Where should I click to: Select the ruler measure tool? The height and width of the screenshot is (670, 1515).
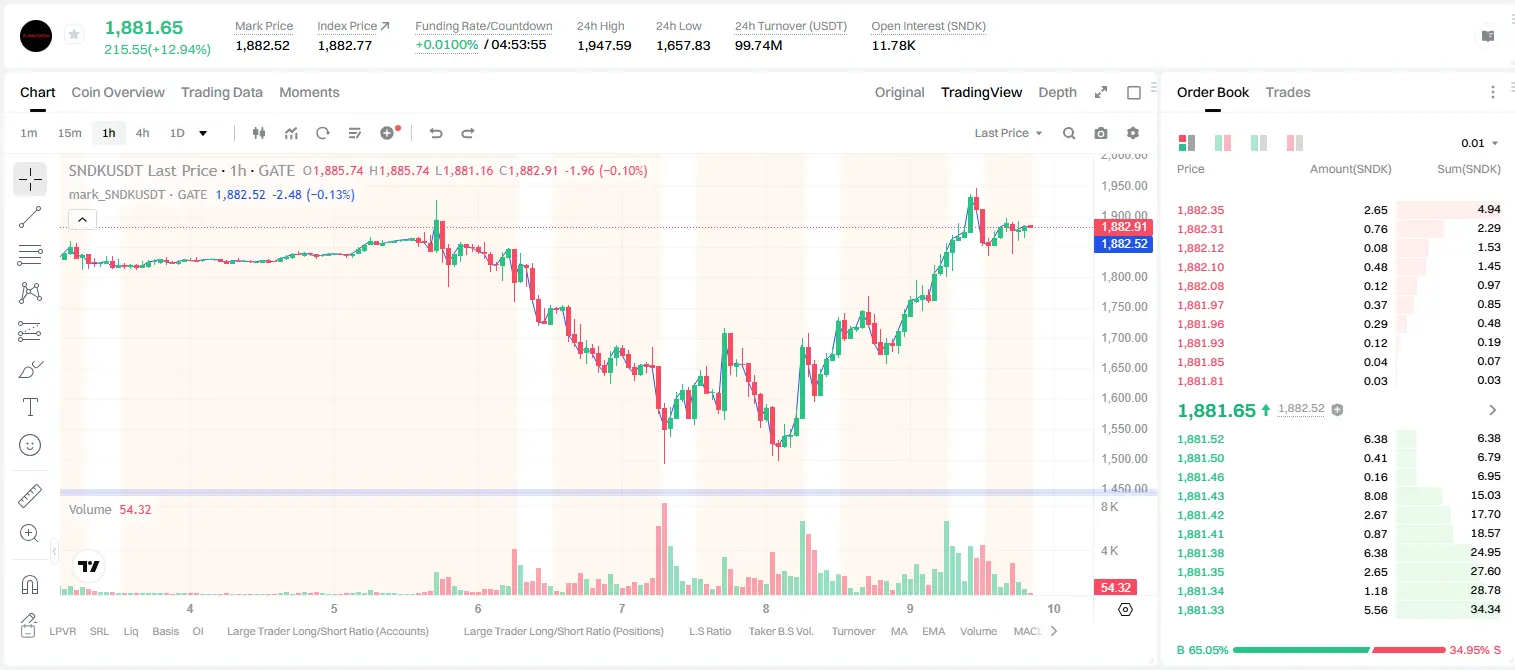pos(30,496)
